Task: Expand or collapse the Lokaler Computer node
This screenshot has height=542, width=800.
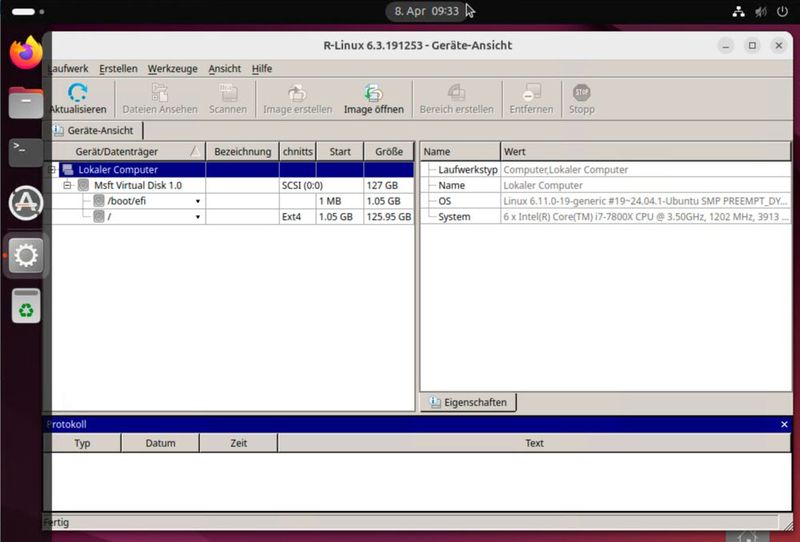Action: [52, 169]
